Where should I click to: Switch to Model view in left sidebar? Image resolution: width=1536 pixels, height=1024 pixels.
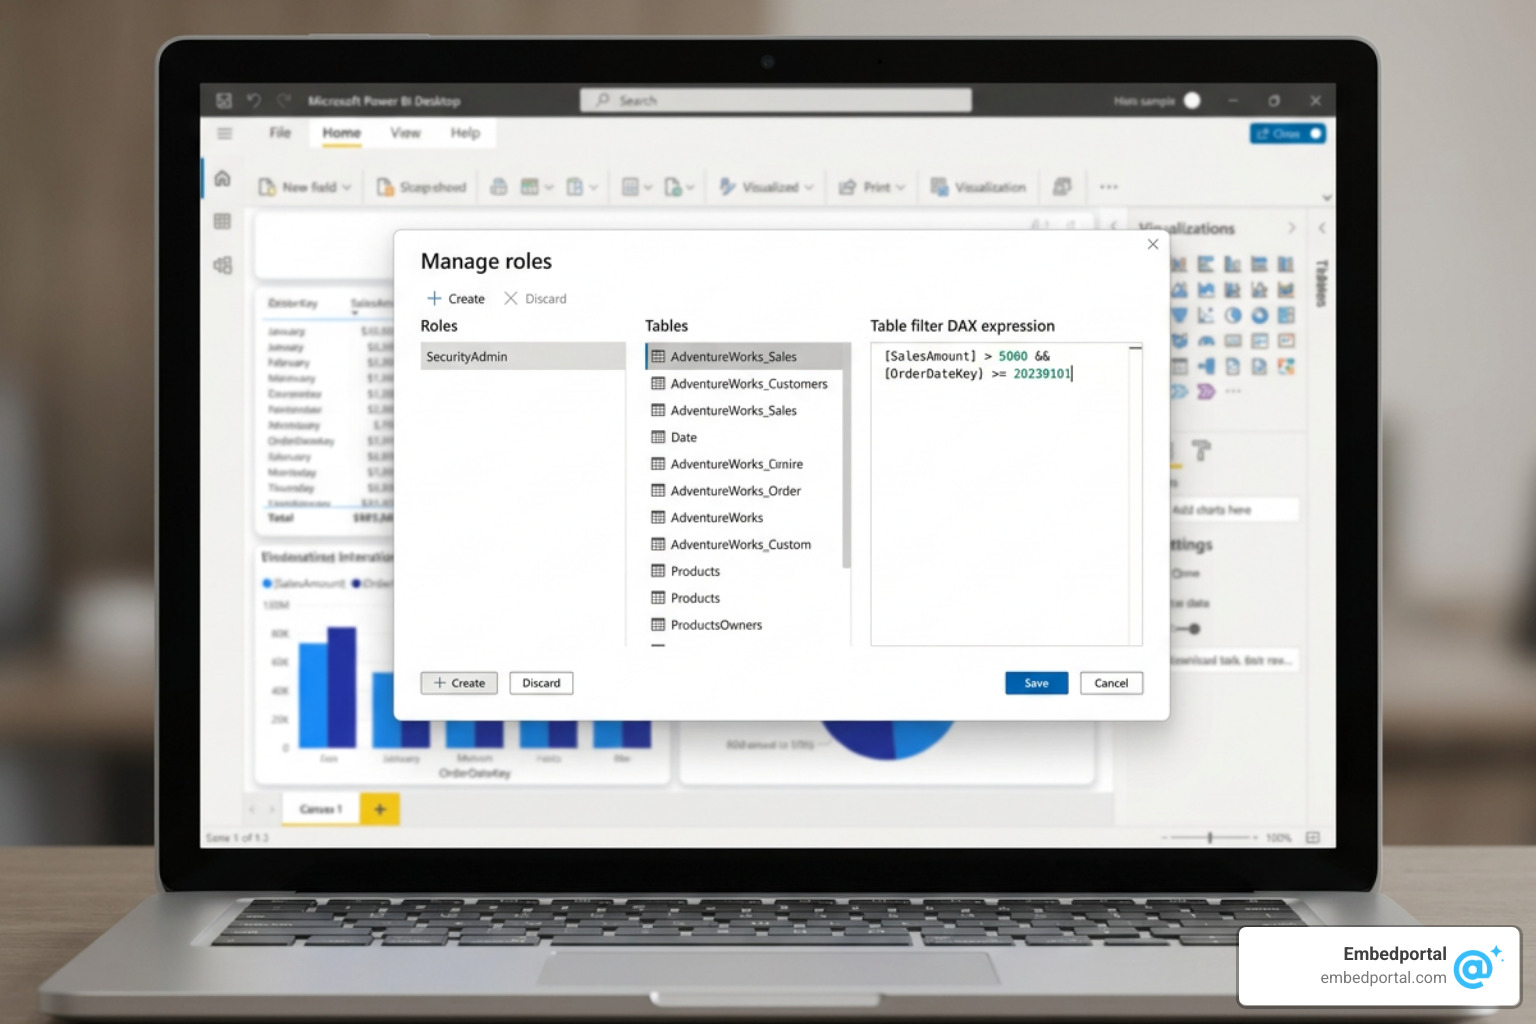pos(222,265)
